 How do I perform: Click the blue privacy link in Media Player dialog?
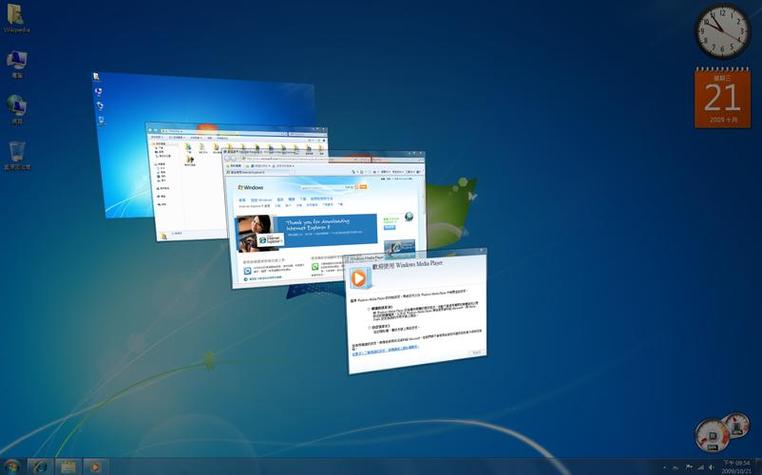[x=385, y=351]
